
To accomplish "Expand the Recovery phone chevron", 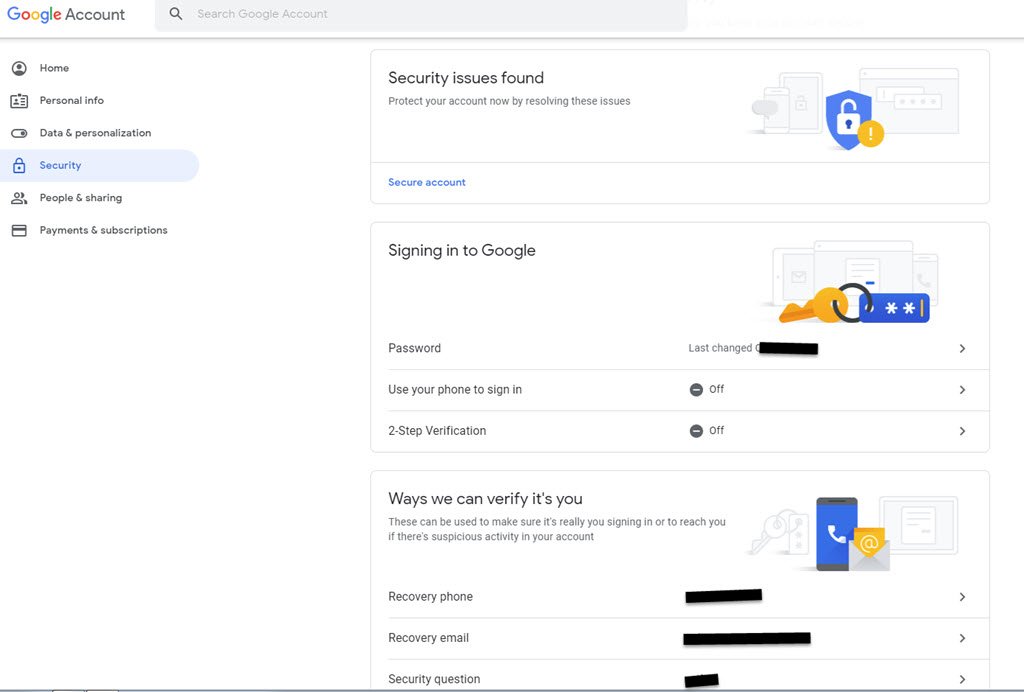I will coord(962,597).
